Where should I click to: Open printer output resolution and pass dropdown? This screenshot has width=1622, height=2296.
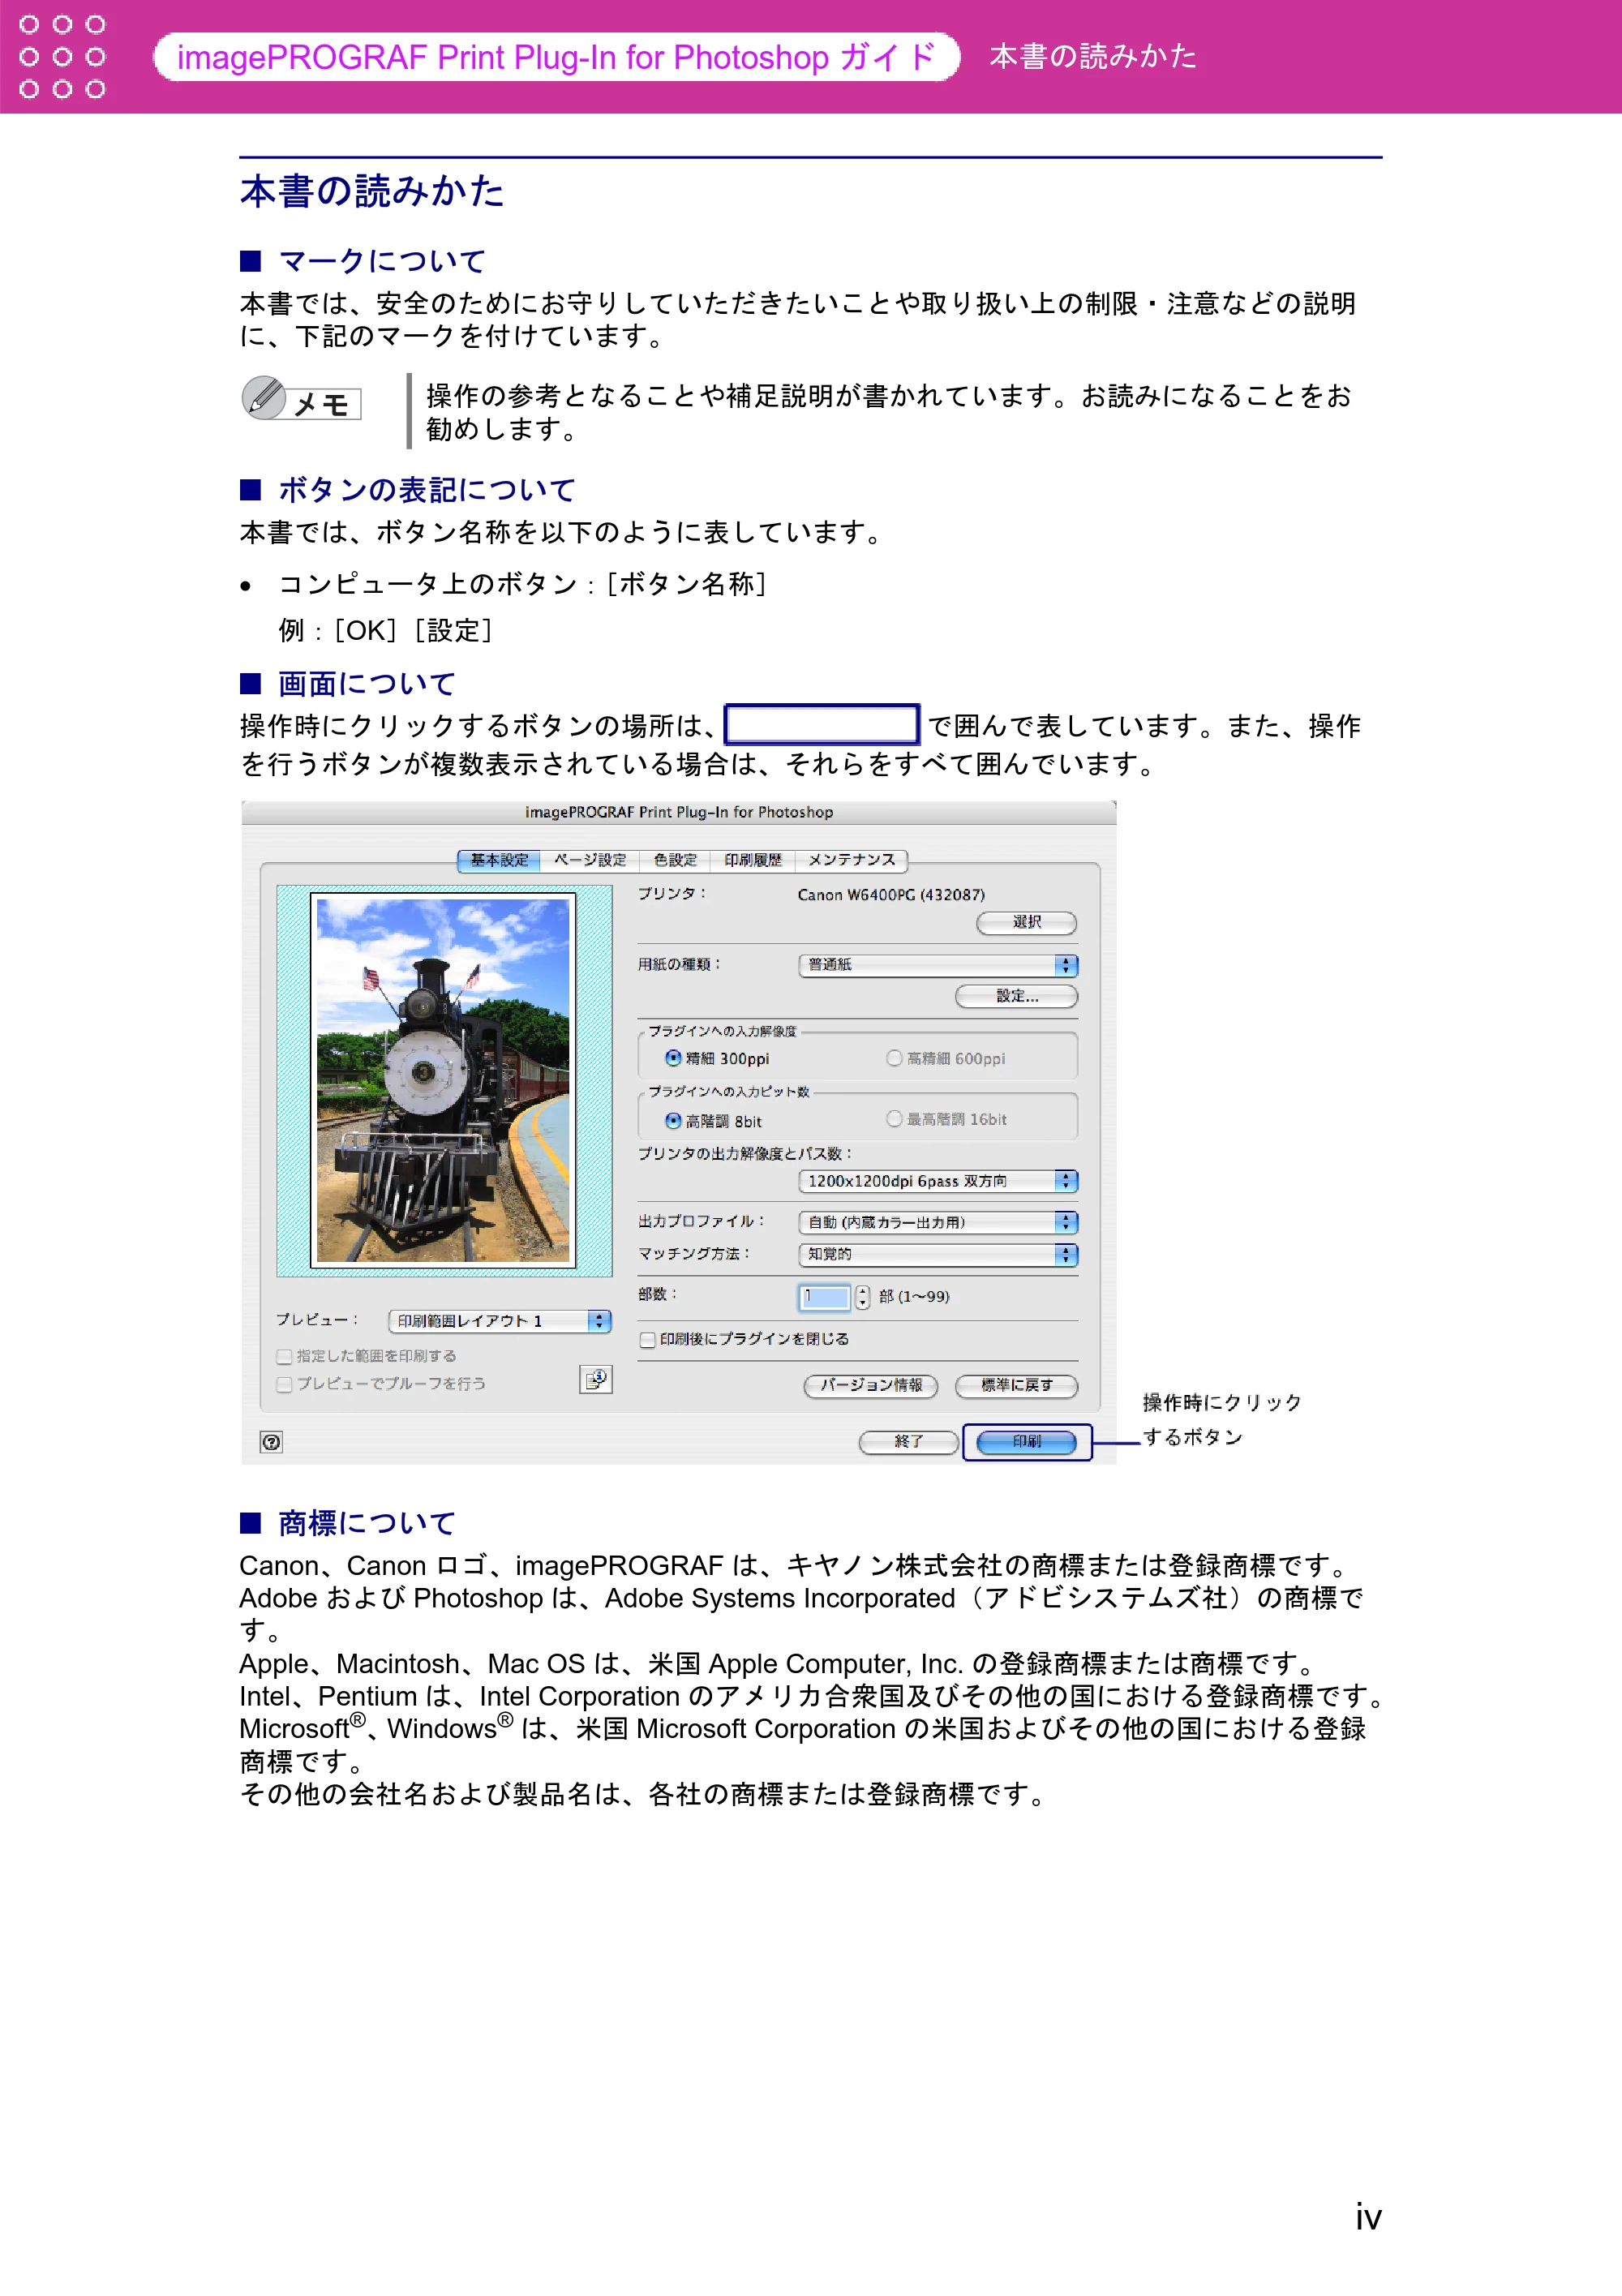[x=938, y=1181]
